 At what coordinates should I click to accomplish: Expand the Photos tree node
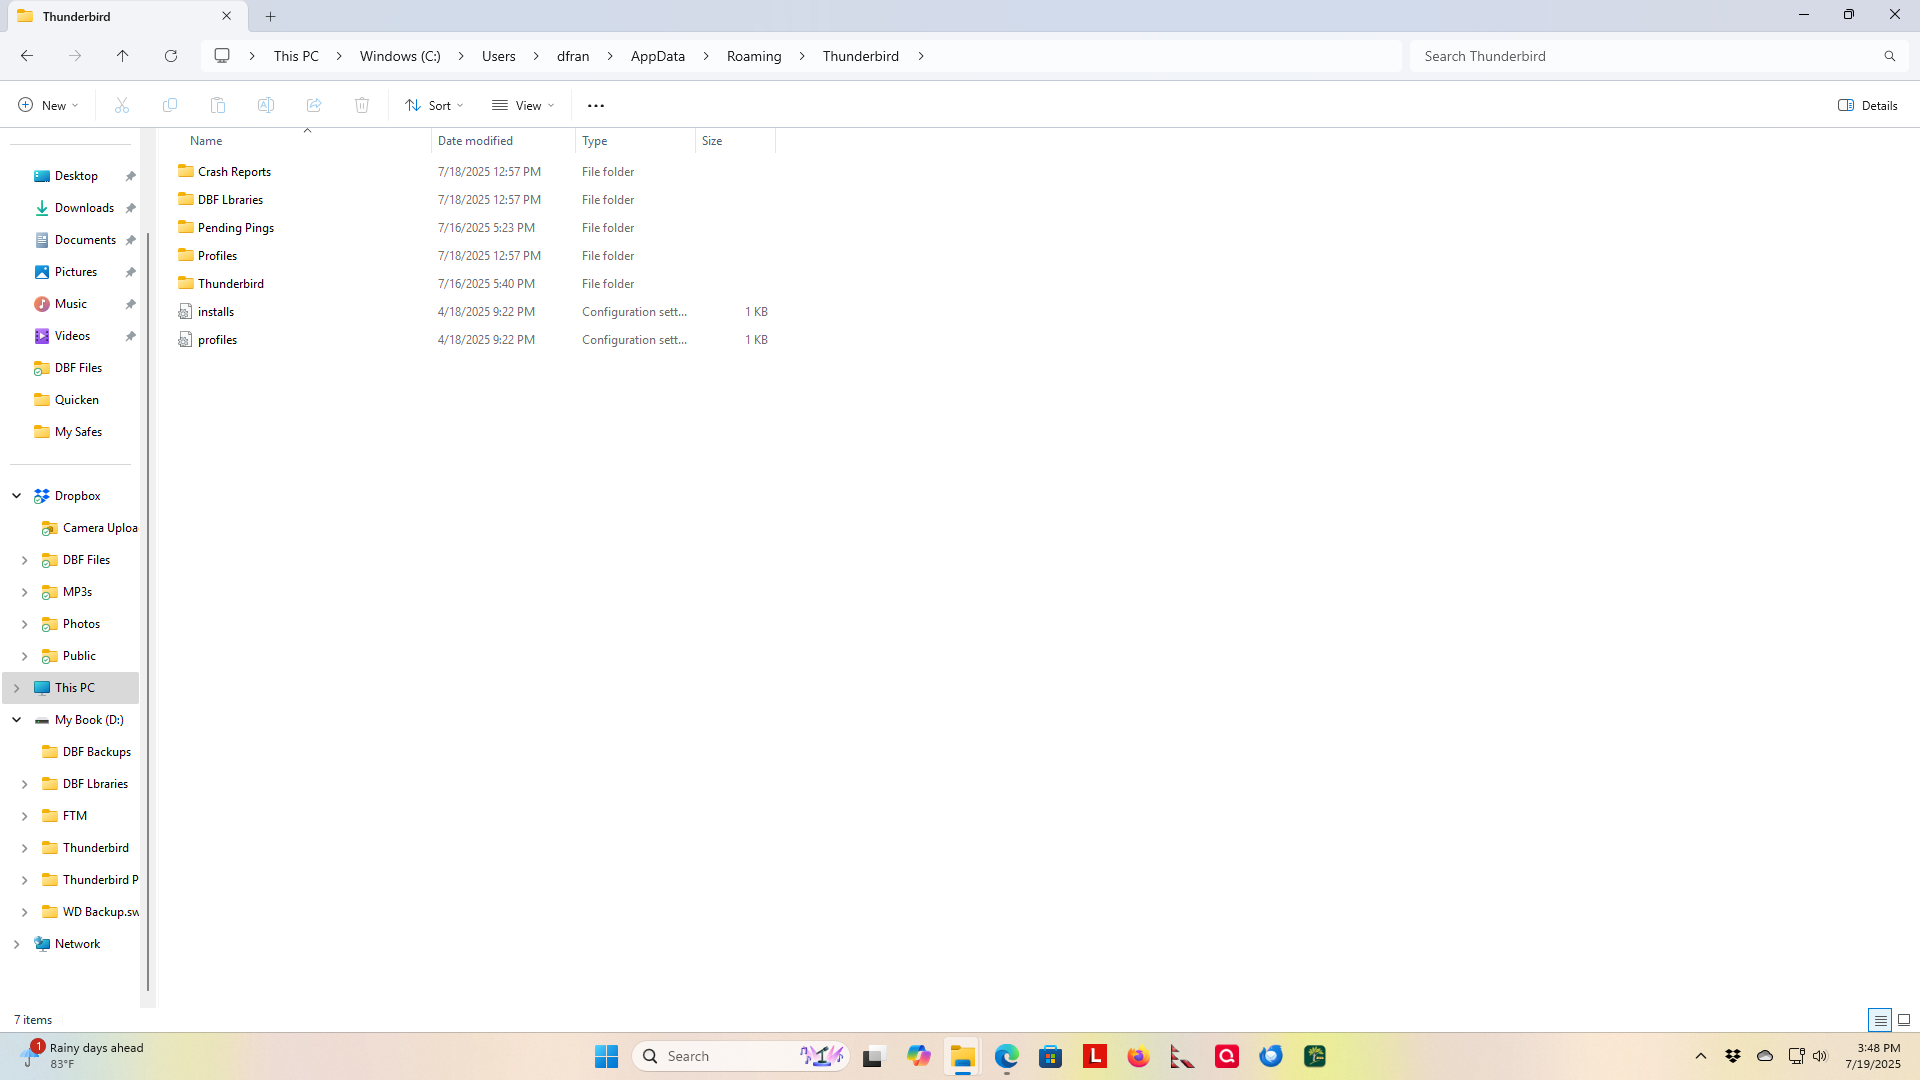(x=25, y=624)
